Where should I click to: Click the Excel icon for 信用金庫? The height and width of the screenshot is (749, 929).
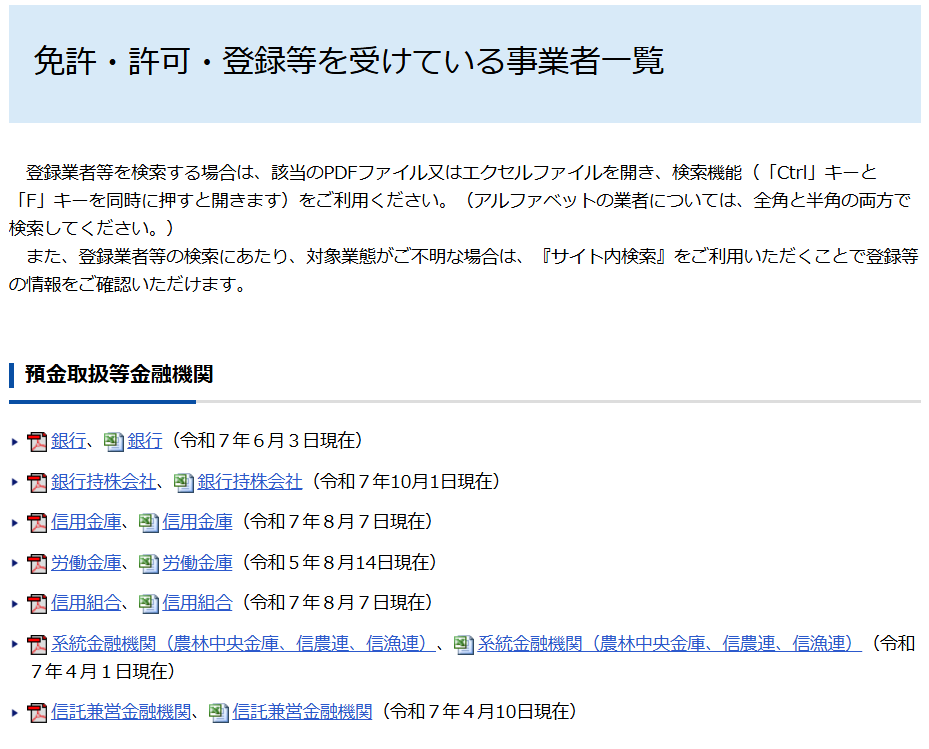[149, 522]
